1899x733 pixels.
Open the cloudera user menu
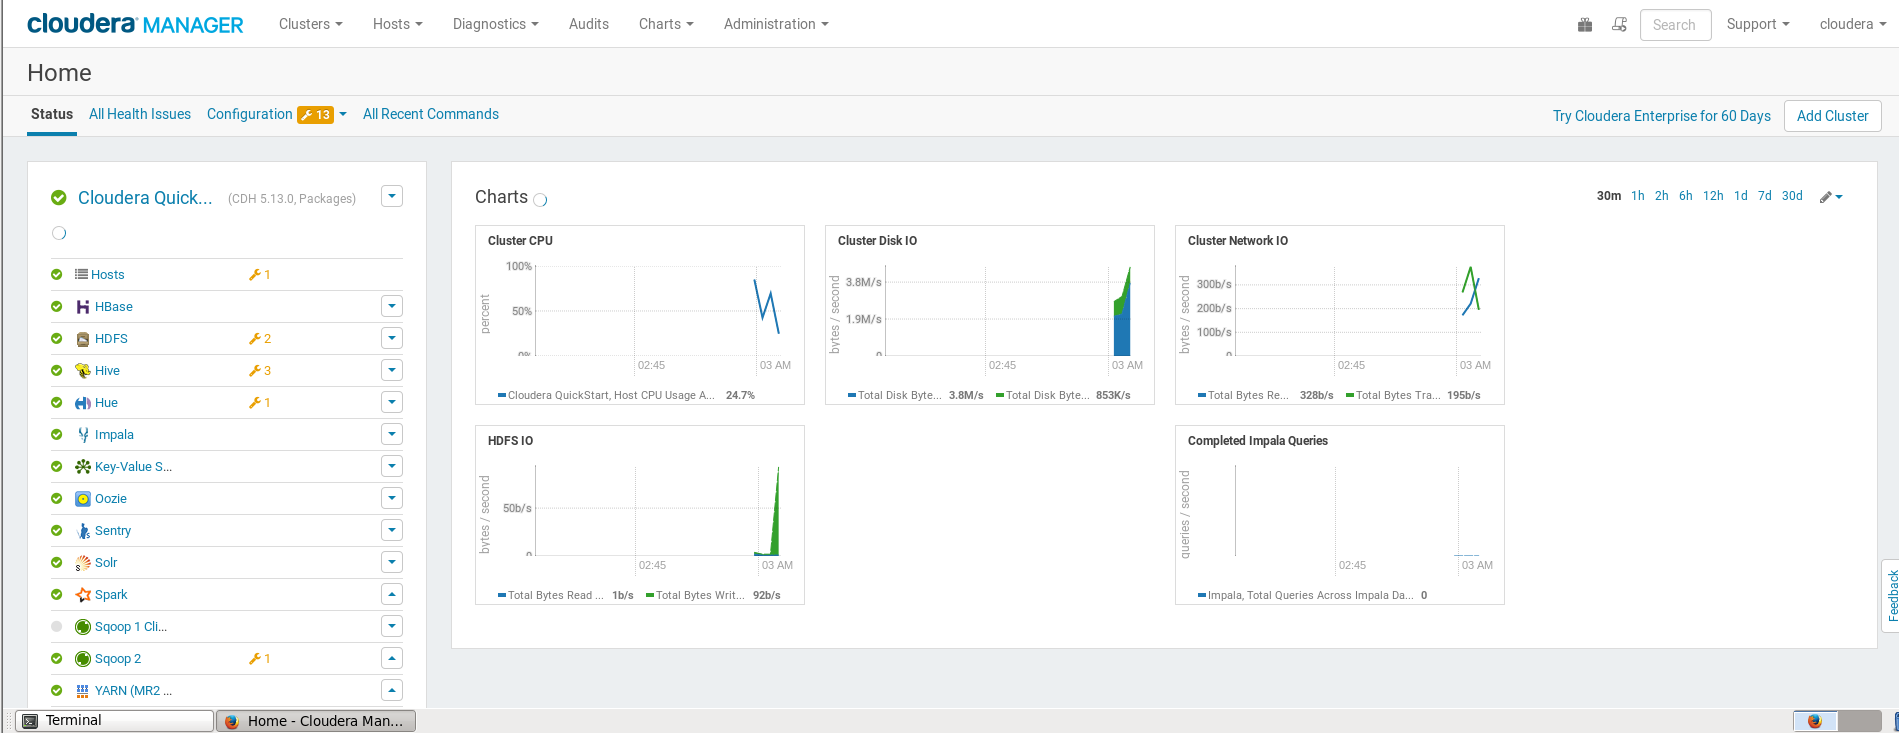point(1853,24)
